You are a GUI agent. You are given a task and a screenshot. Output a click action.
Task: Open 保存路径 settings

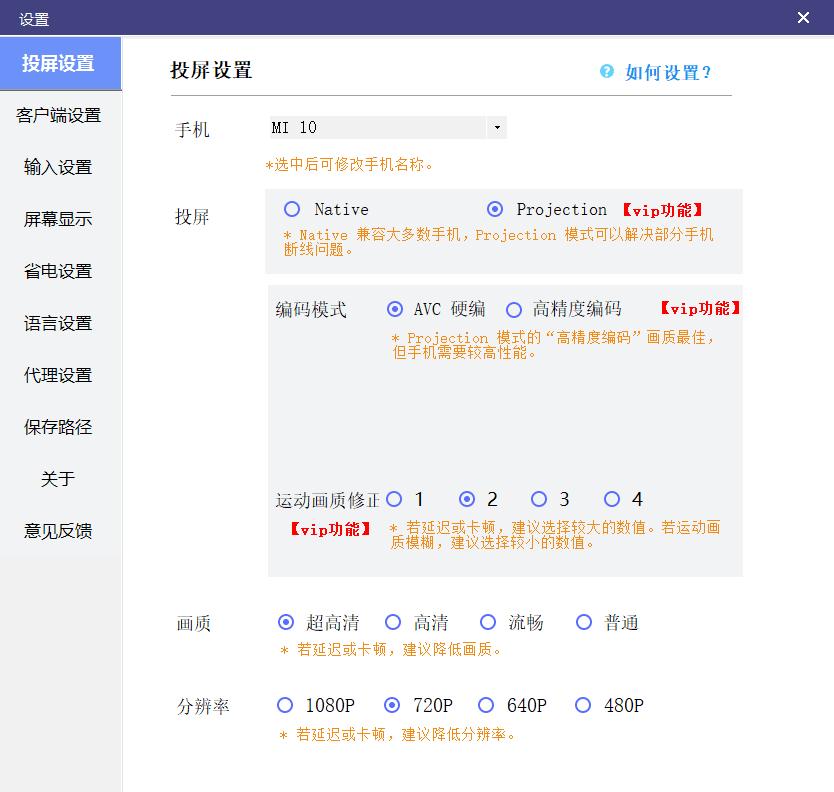pos(59,427)
